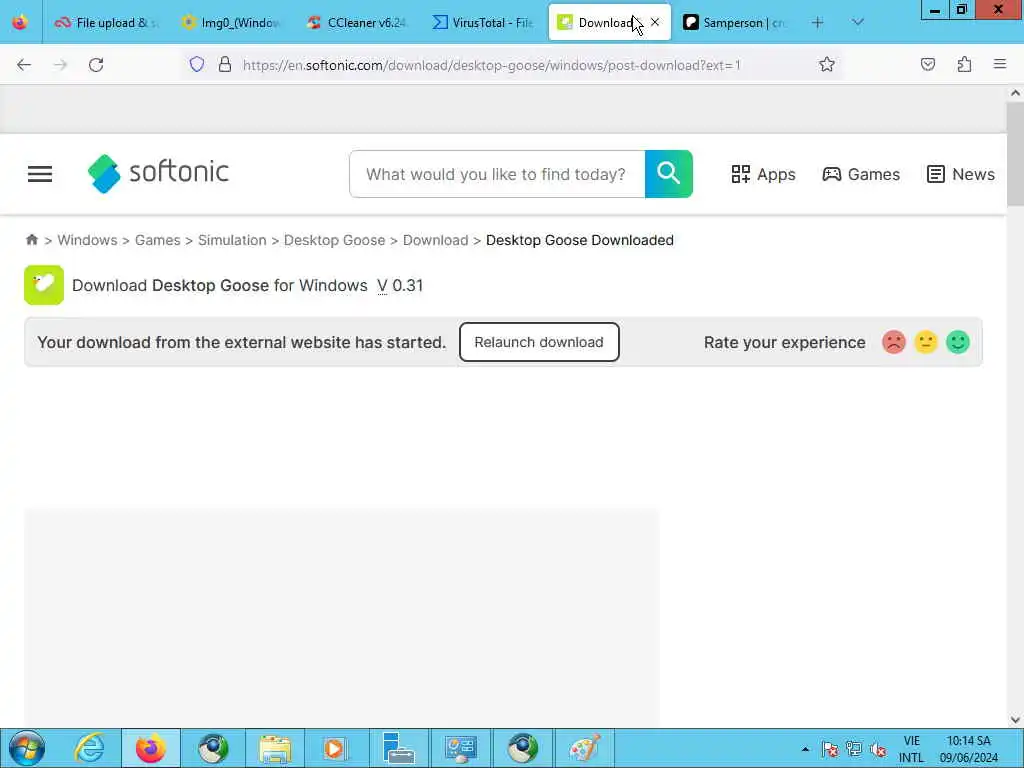View site security via padlock icon
This screenshot has width=1024, height=768.
coord(225,64)
